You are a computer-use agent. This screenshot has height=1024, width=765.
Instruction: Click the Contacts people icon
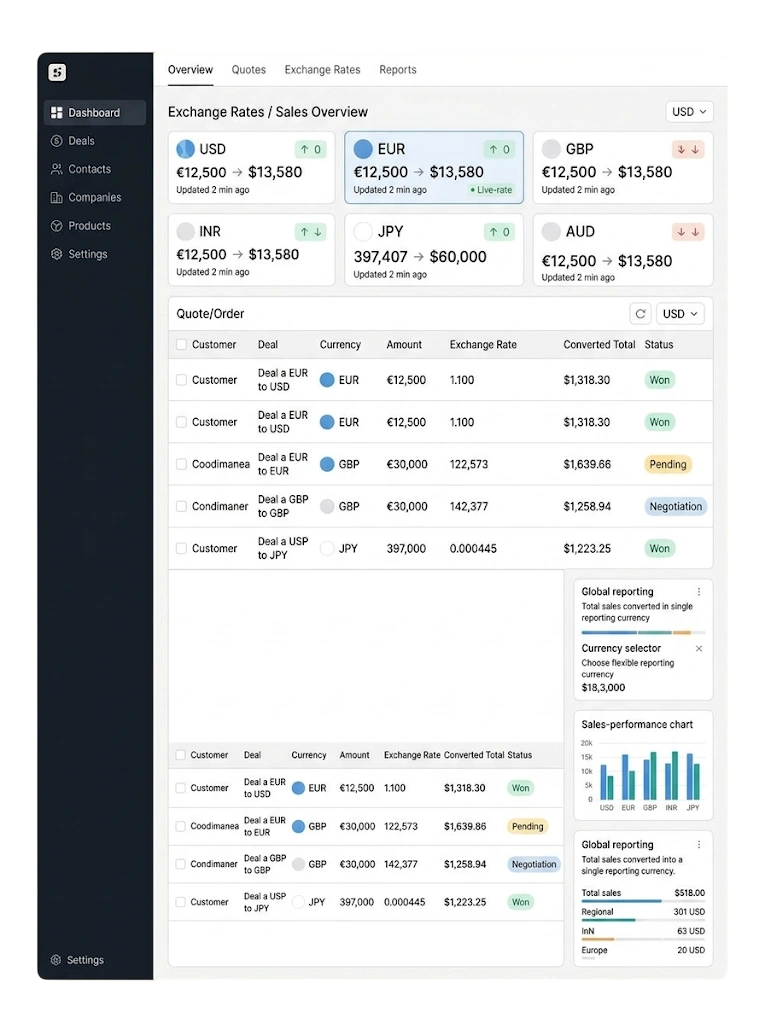[57, 169]
